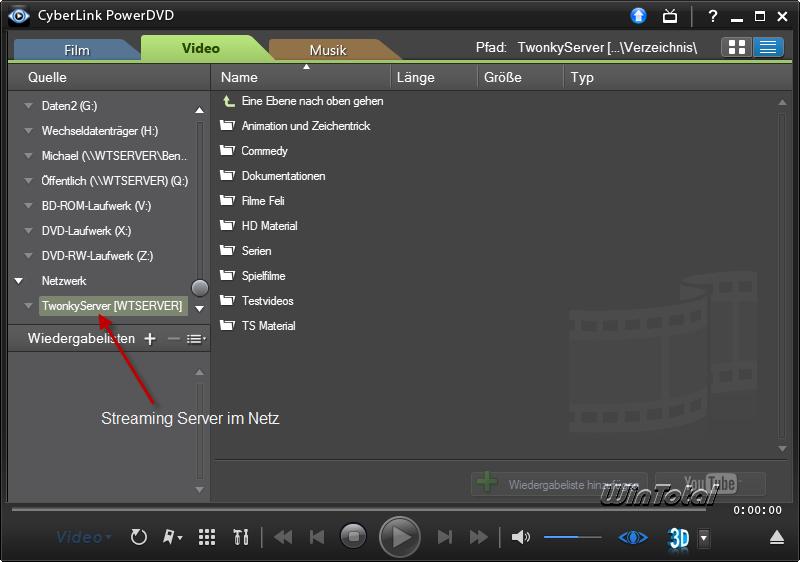Switch to list details view
Viewport: 800px width, 562px height.
pyautogui.click(x=768, y=47)
